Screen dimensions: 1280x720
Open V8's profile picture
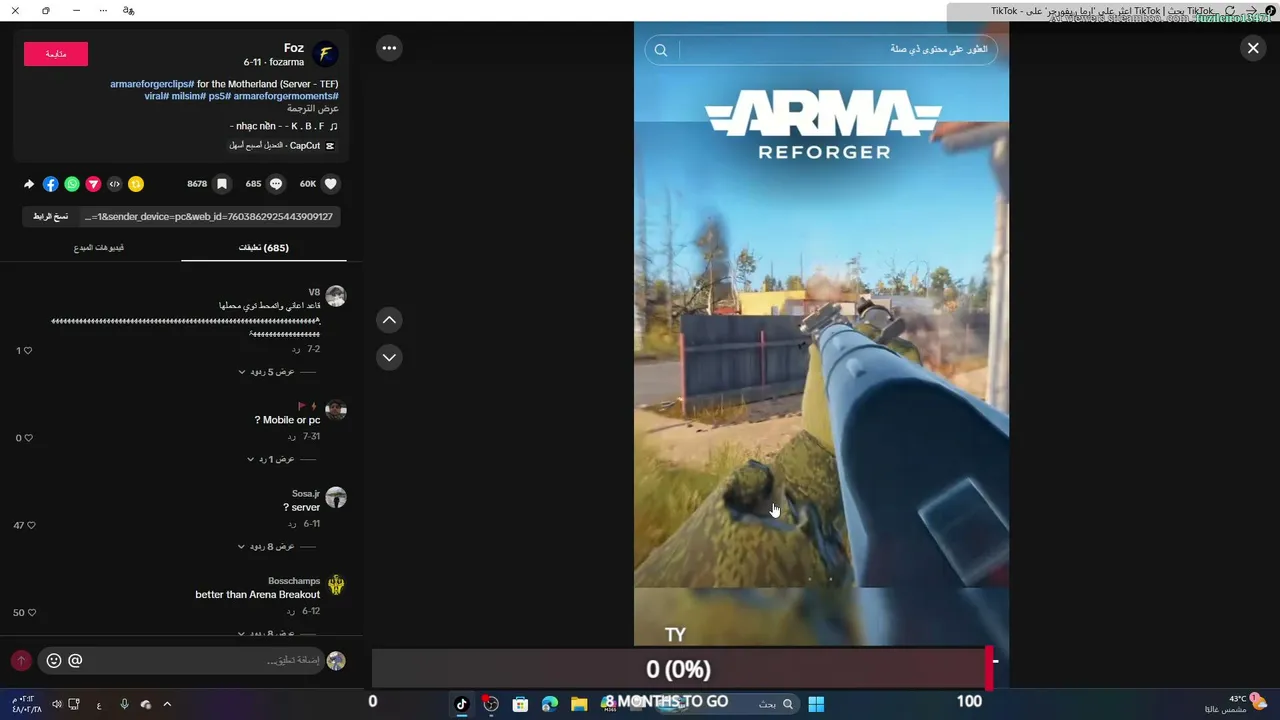(x=336, y=296)
